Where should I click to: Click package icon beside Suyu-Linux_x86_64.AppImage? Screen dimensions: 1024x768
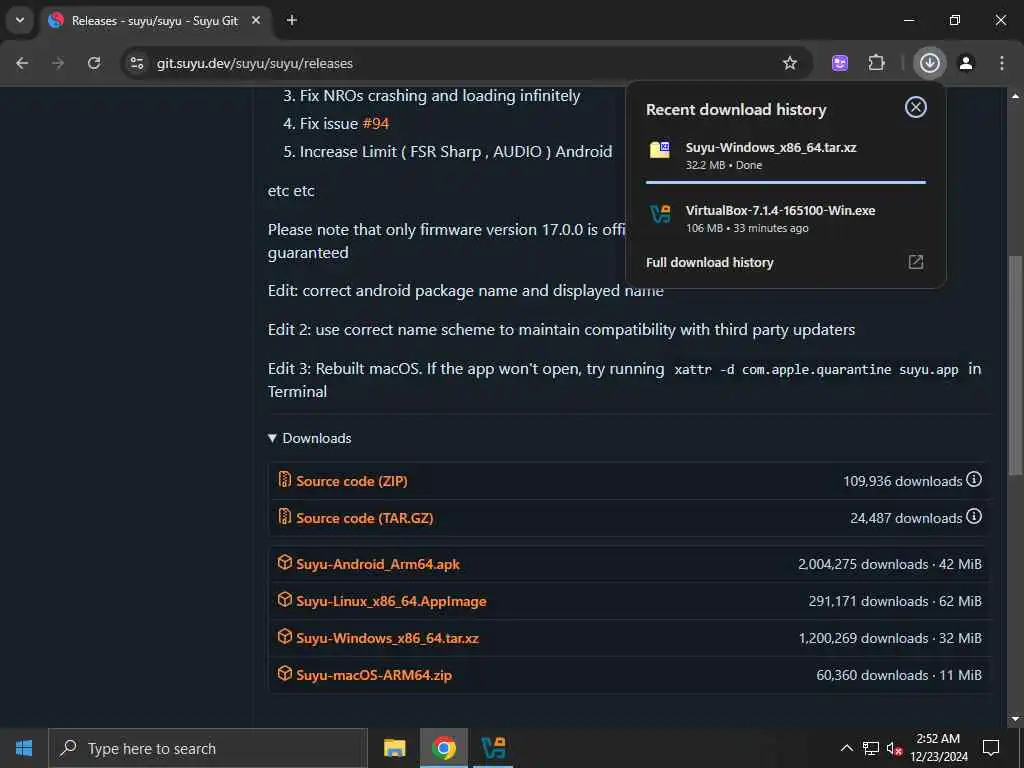pyautogui.click(x=284, y=600)
